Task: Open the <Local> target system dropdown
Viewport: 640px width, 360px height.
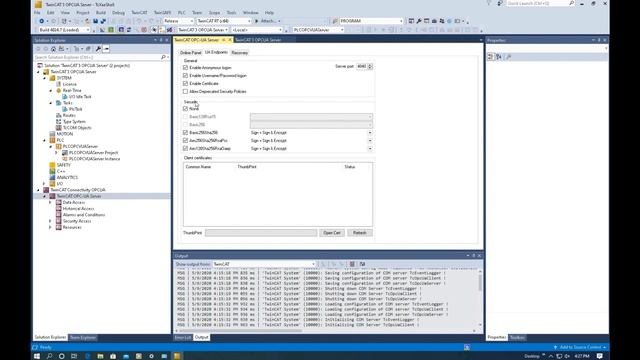Action: coord(257,30)
